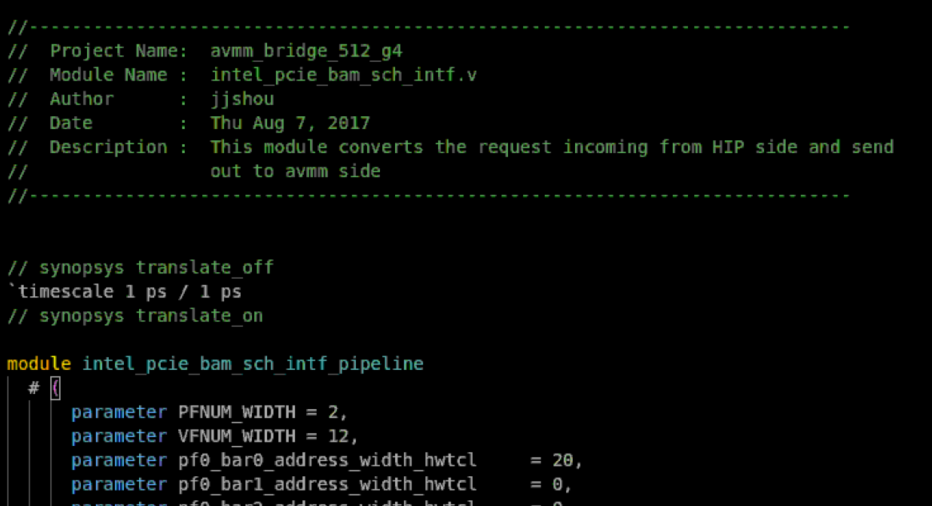Click 'parameter' keyword before PFNUM_WIDTH
The width and height of the screenshot is (932, 506).
(119, 412)
